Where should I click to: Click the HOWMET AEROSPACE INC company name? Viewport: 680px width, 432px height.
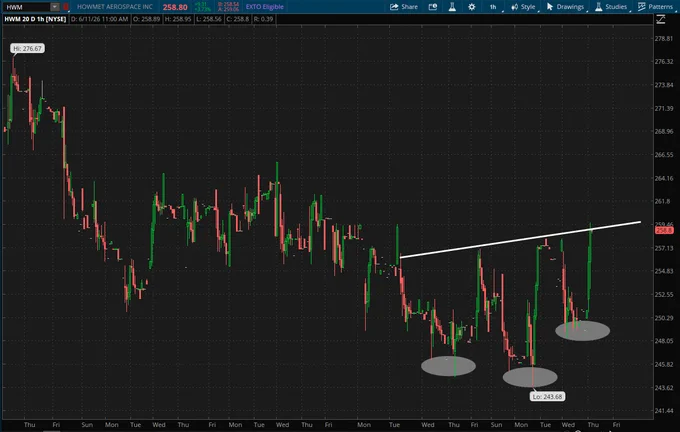point(115,7)
